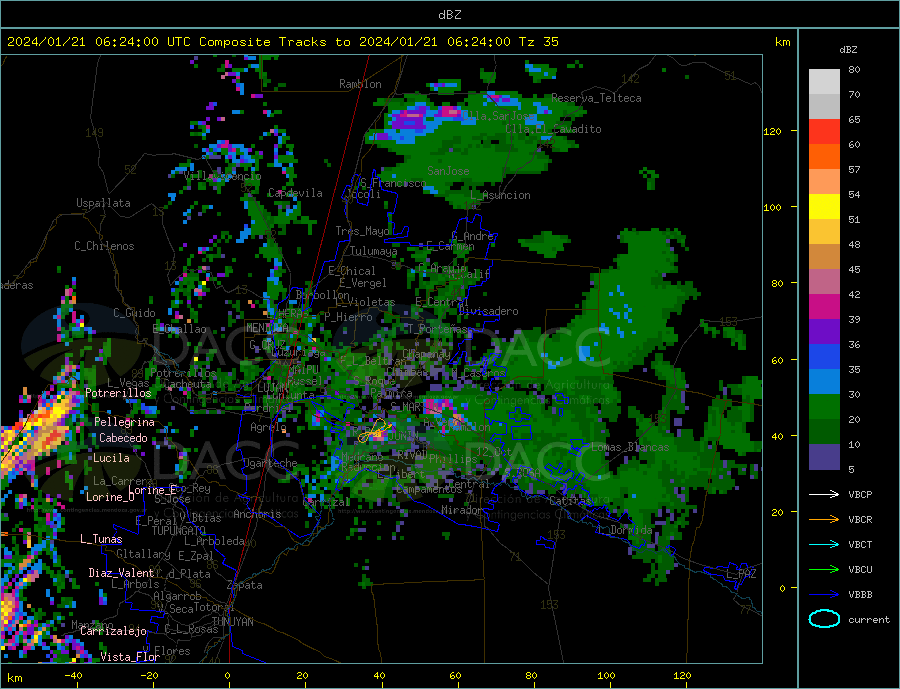Click the green VBCU arrow legend icon
Image resolution: width=900 pixels, height=689 pixels.
point(824,570)
